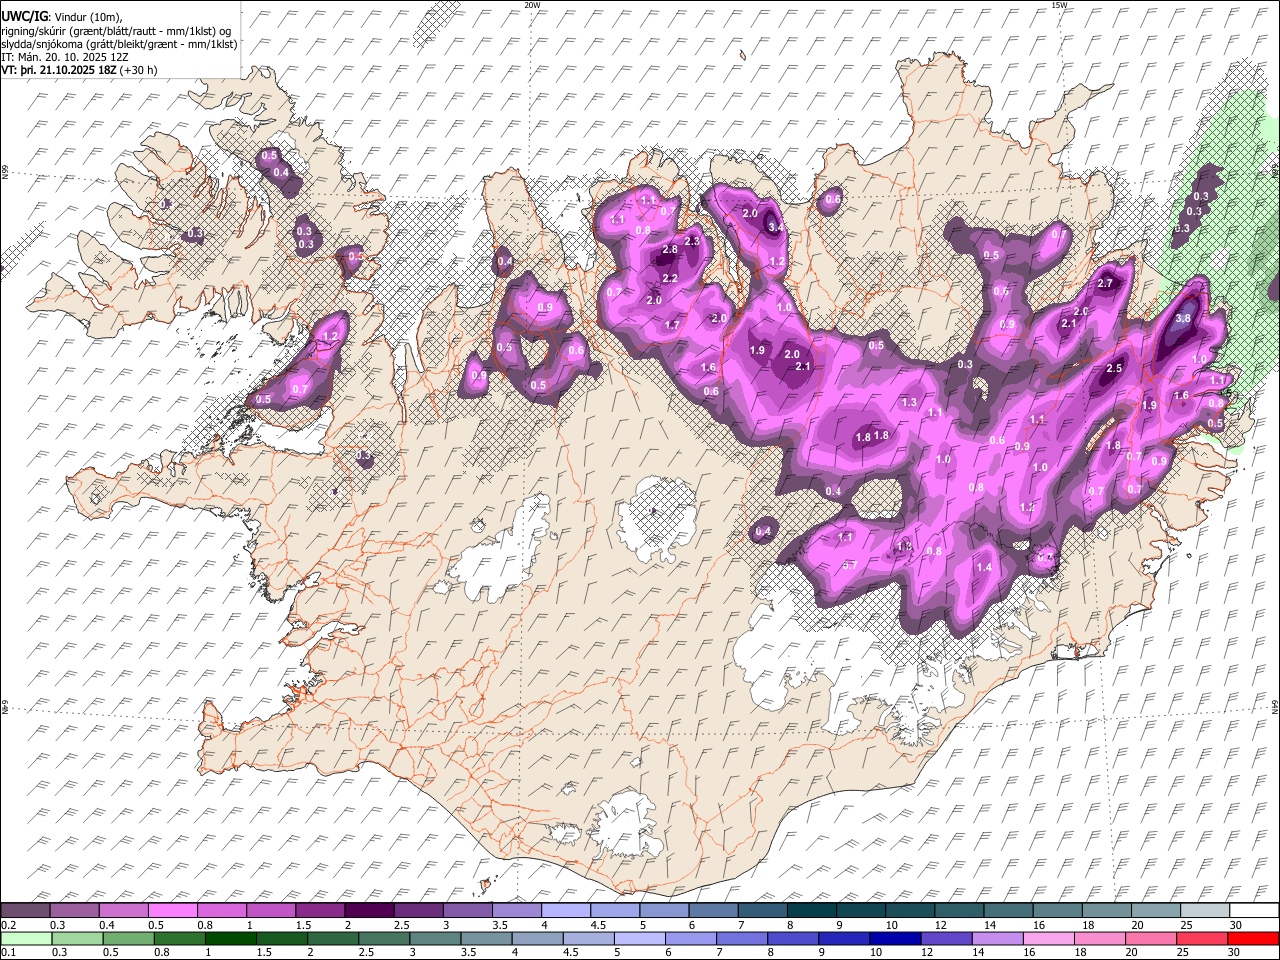
Task: Select the 1.4 value label on the map
Action: (x=984, y=567)
